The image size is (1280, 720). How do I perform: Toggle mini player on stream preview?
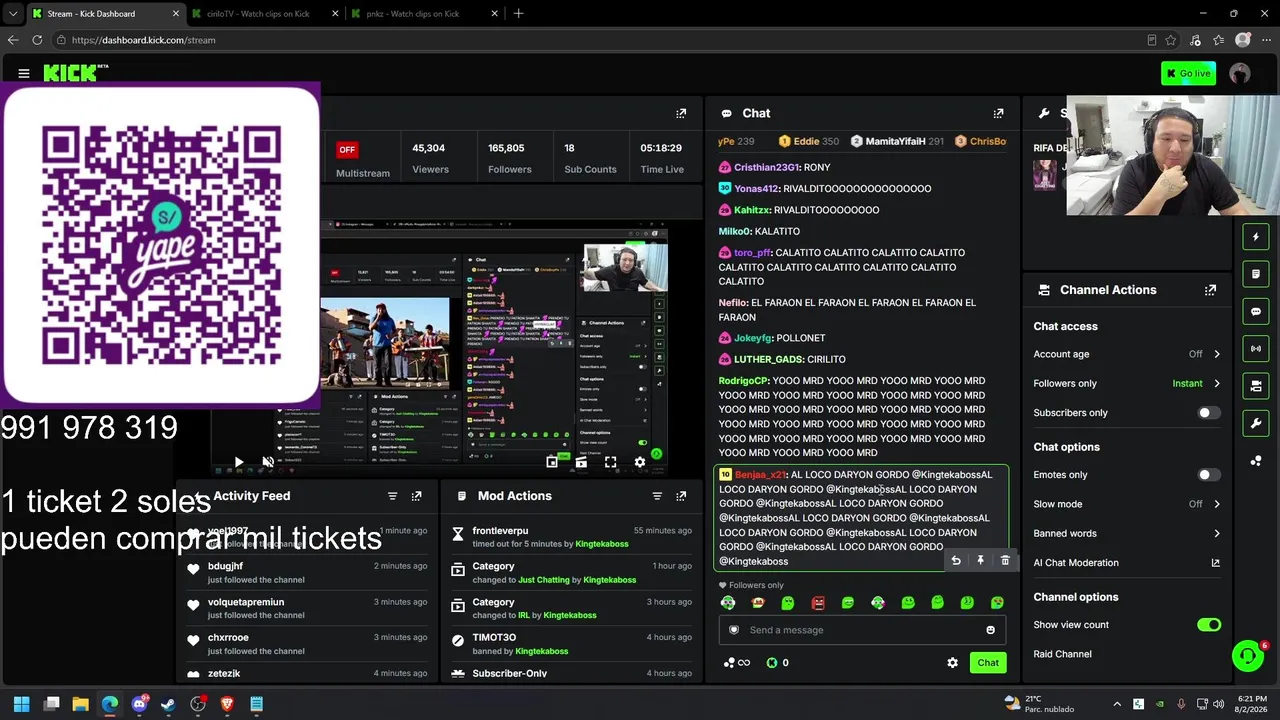point(552,462)
